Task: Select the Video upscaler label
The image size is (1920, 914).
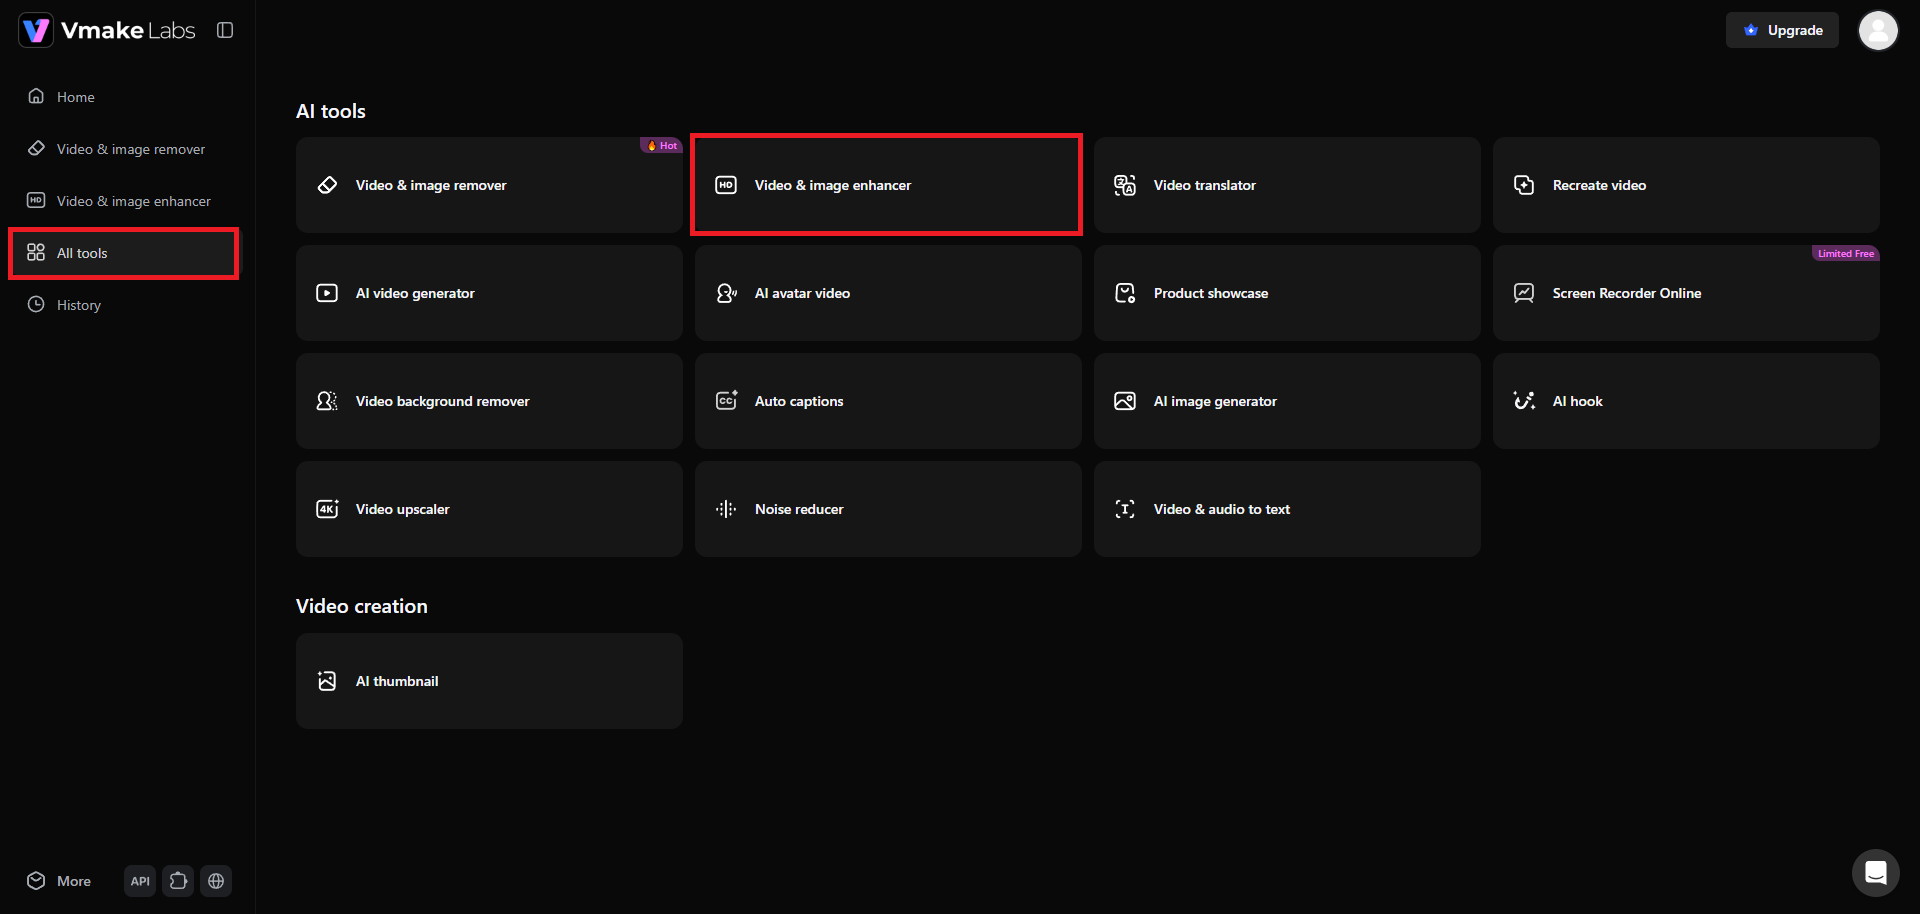Action: 403,509
